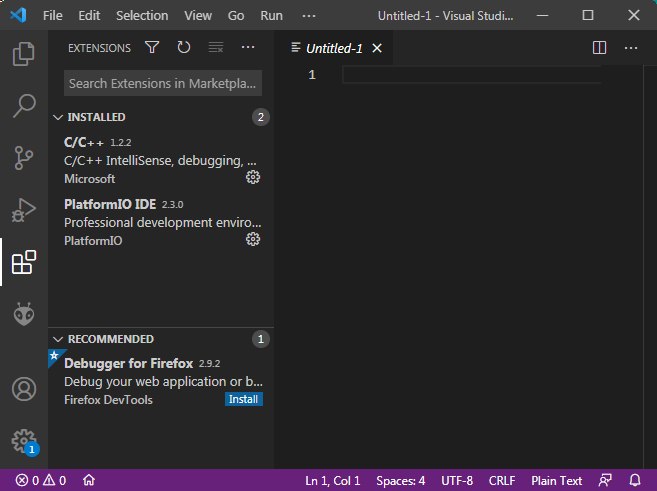
Task: Click the VS Code logo icon
Action: [18, 16]
